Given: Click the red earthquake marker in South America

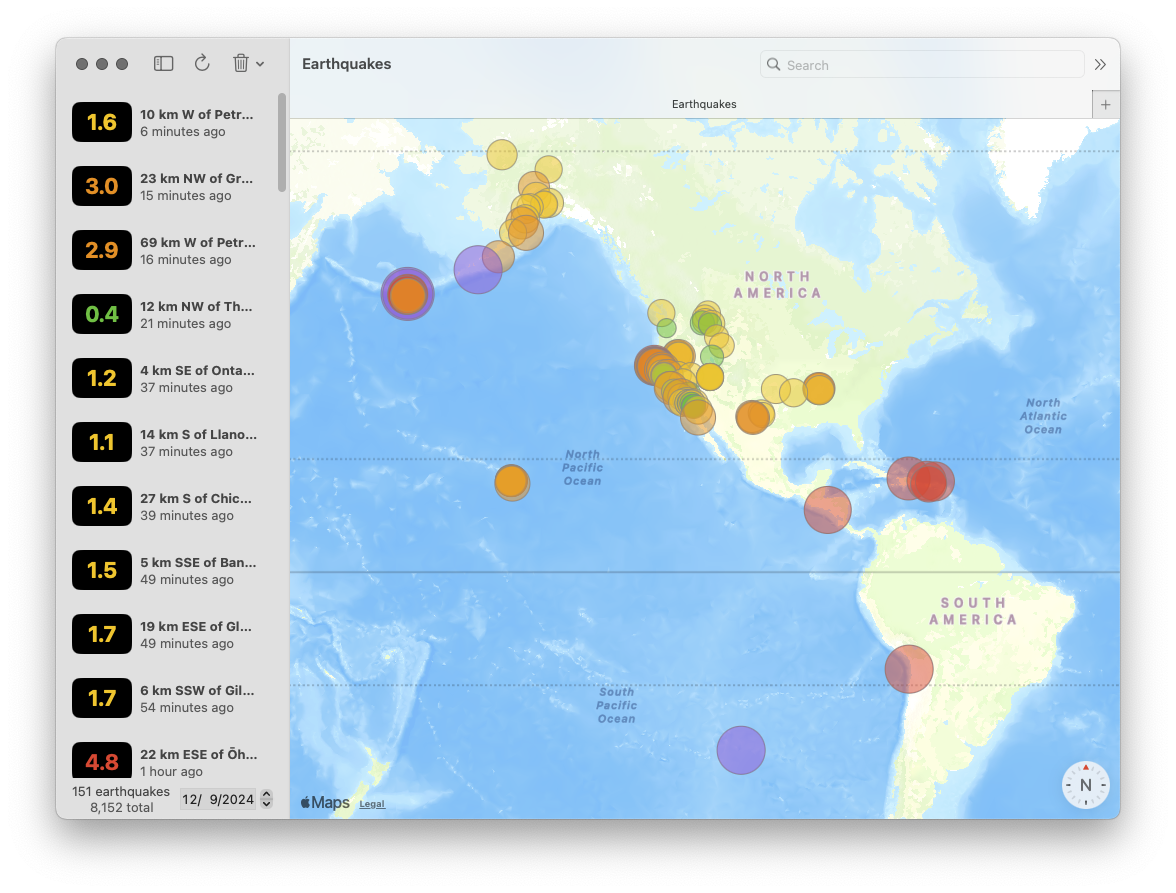Looking at the screenshot, I should [909, 669].
